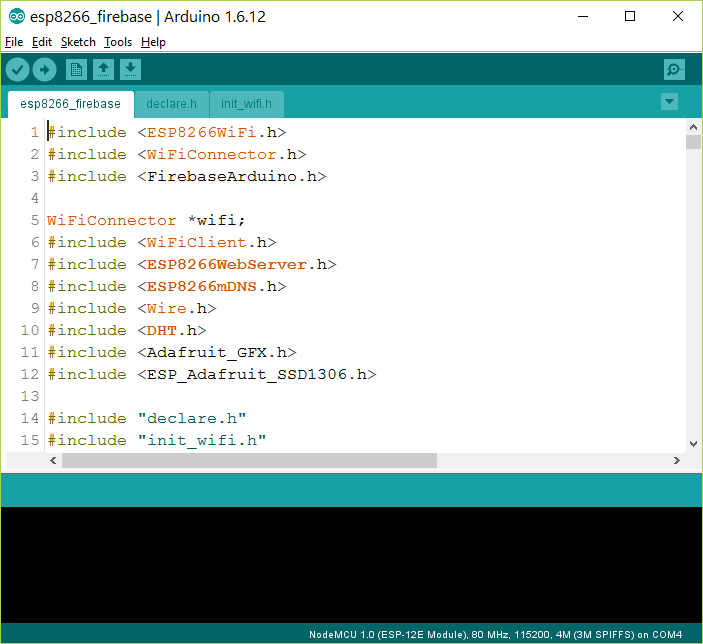The image size is (703, 644).
Task: Open the File menu
Action: point(14,42)
